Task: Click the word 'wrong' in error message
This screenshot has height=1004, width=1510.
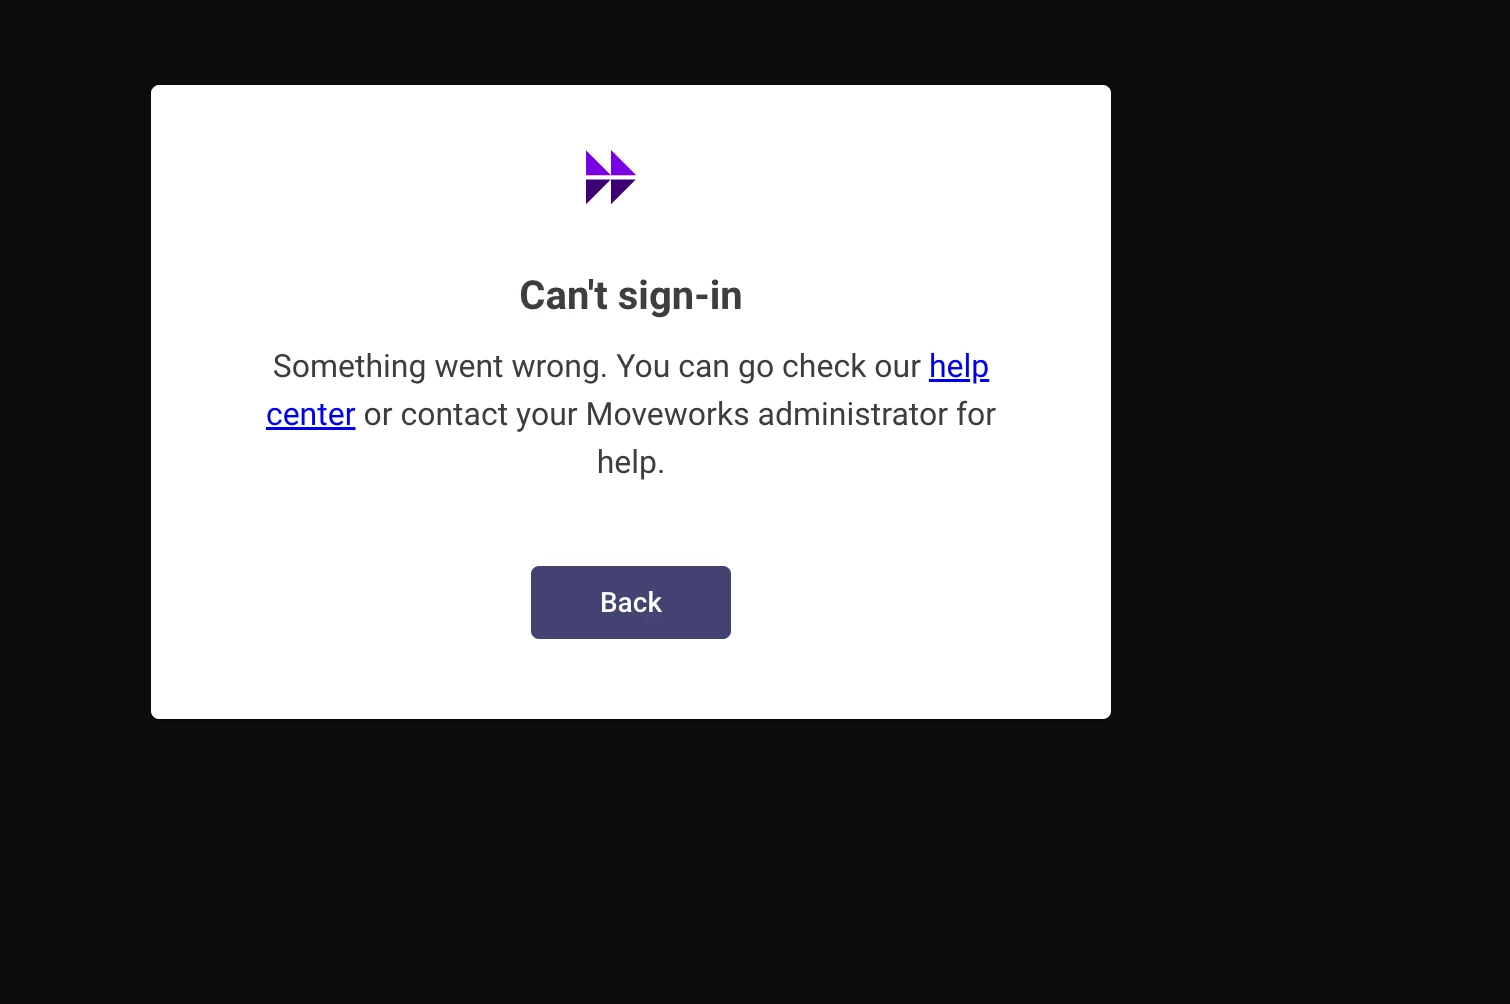Action: click(x=558, y=367)
